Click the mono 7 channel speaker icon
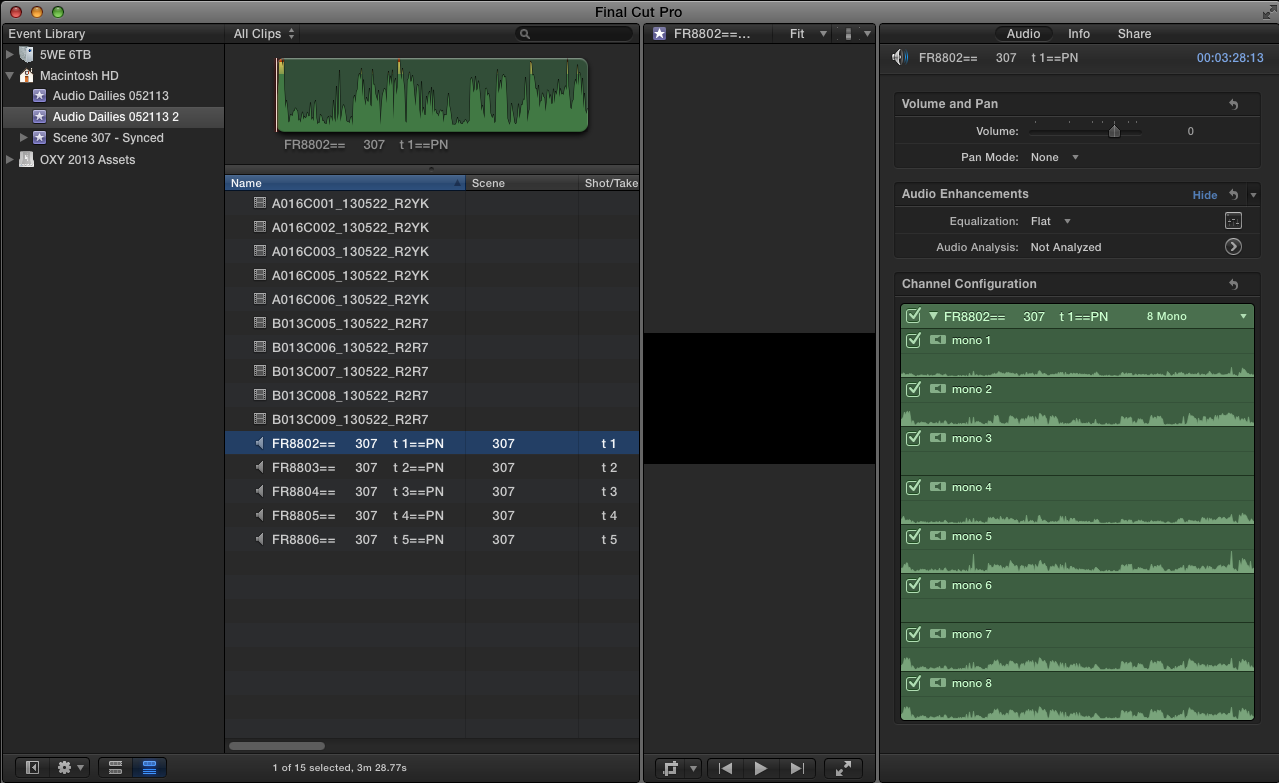1279x783 pixels. coord(938,634)
